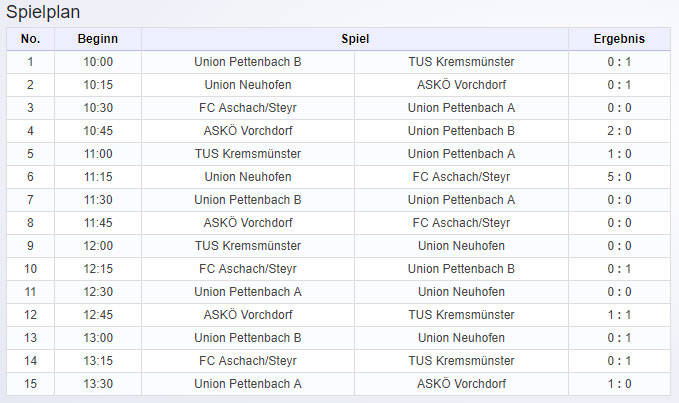
Task: Click the Spiel column header
Action: pyautogui.click(x=355, y=39)
